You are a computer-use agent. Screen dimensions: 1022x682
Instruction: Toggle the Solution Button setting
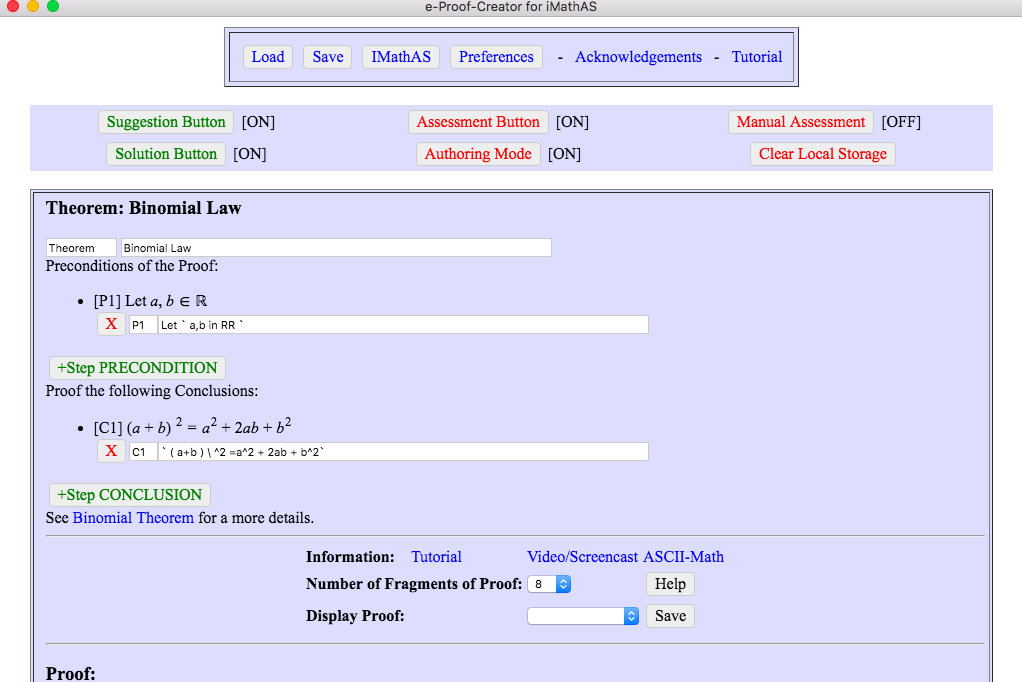coord(165,153)
